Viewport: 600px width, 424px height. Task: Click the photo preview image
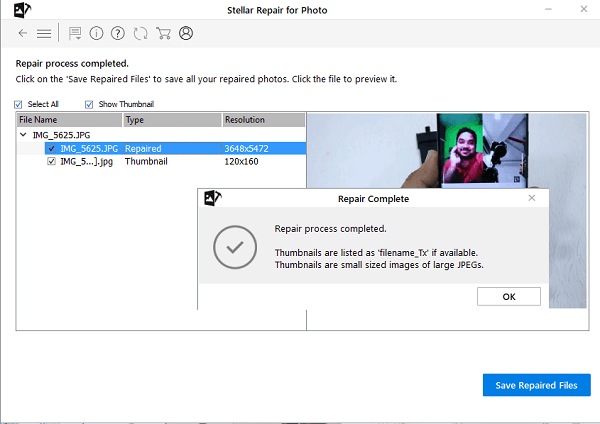tap(446, 150)
